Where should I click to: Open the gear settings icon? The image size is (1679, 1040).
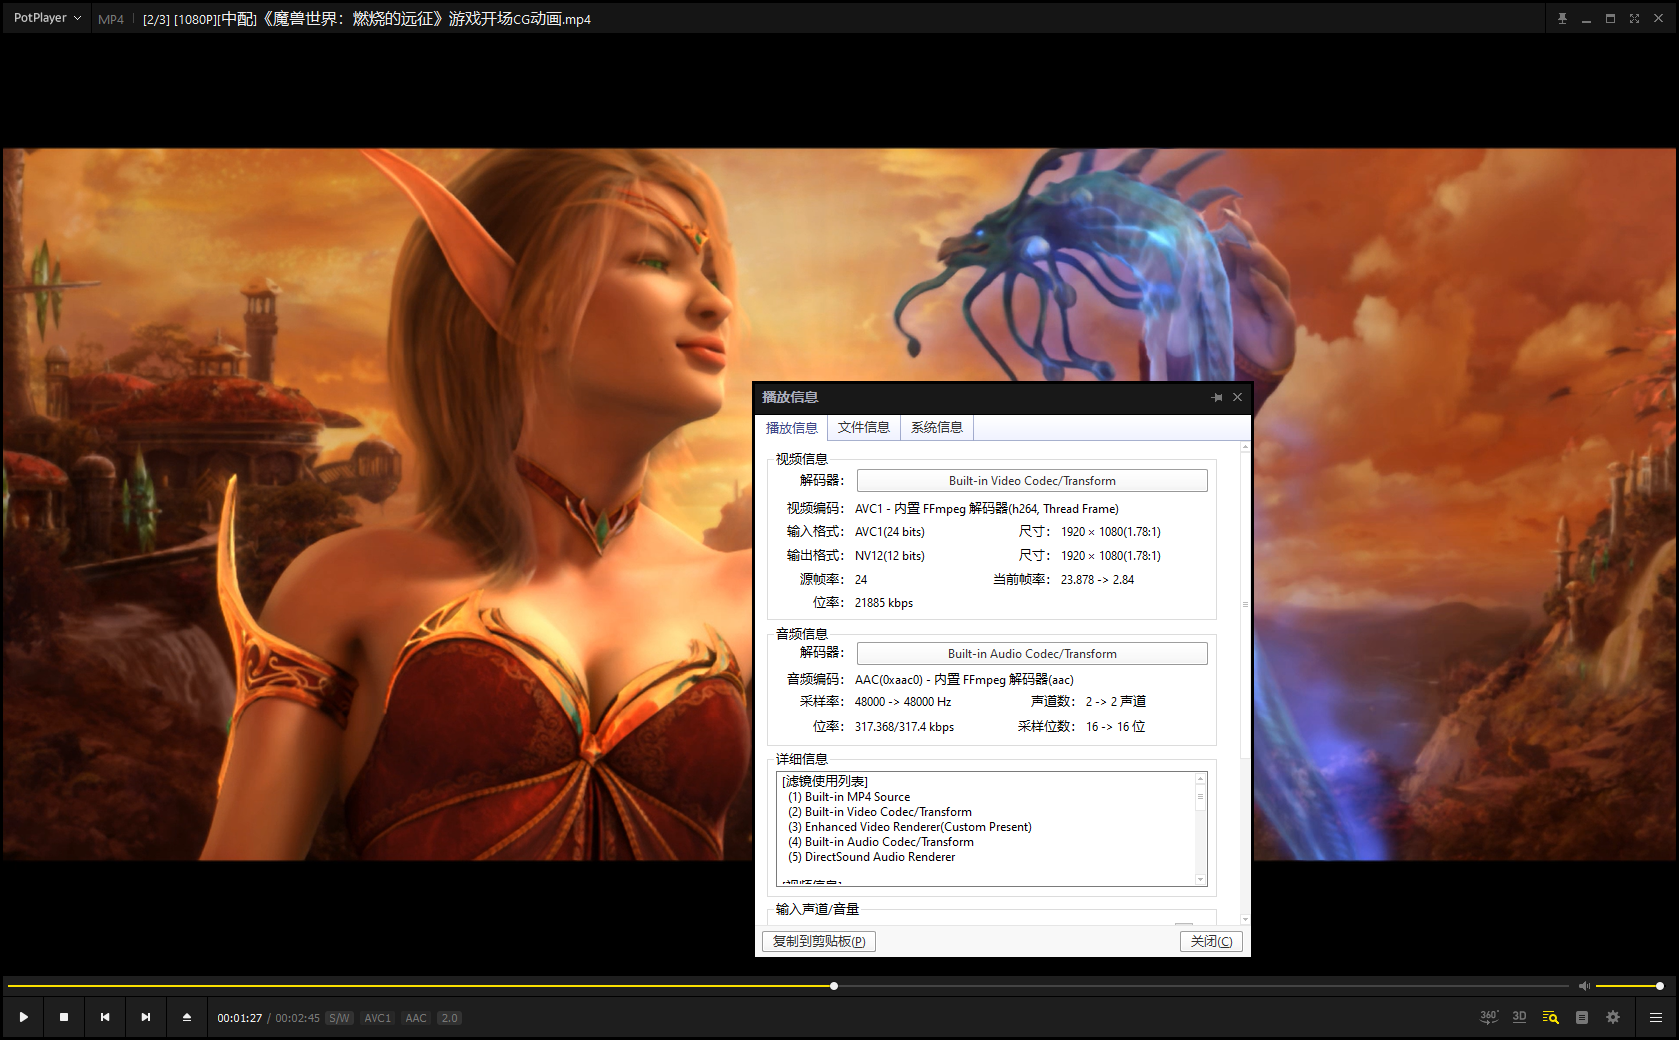point(1612,1017)
